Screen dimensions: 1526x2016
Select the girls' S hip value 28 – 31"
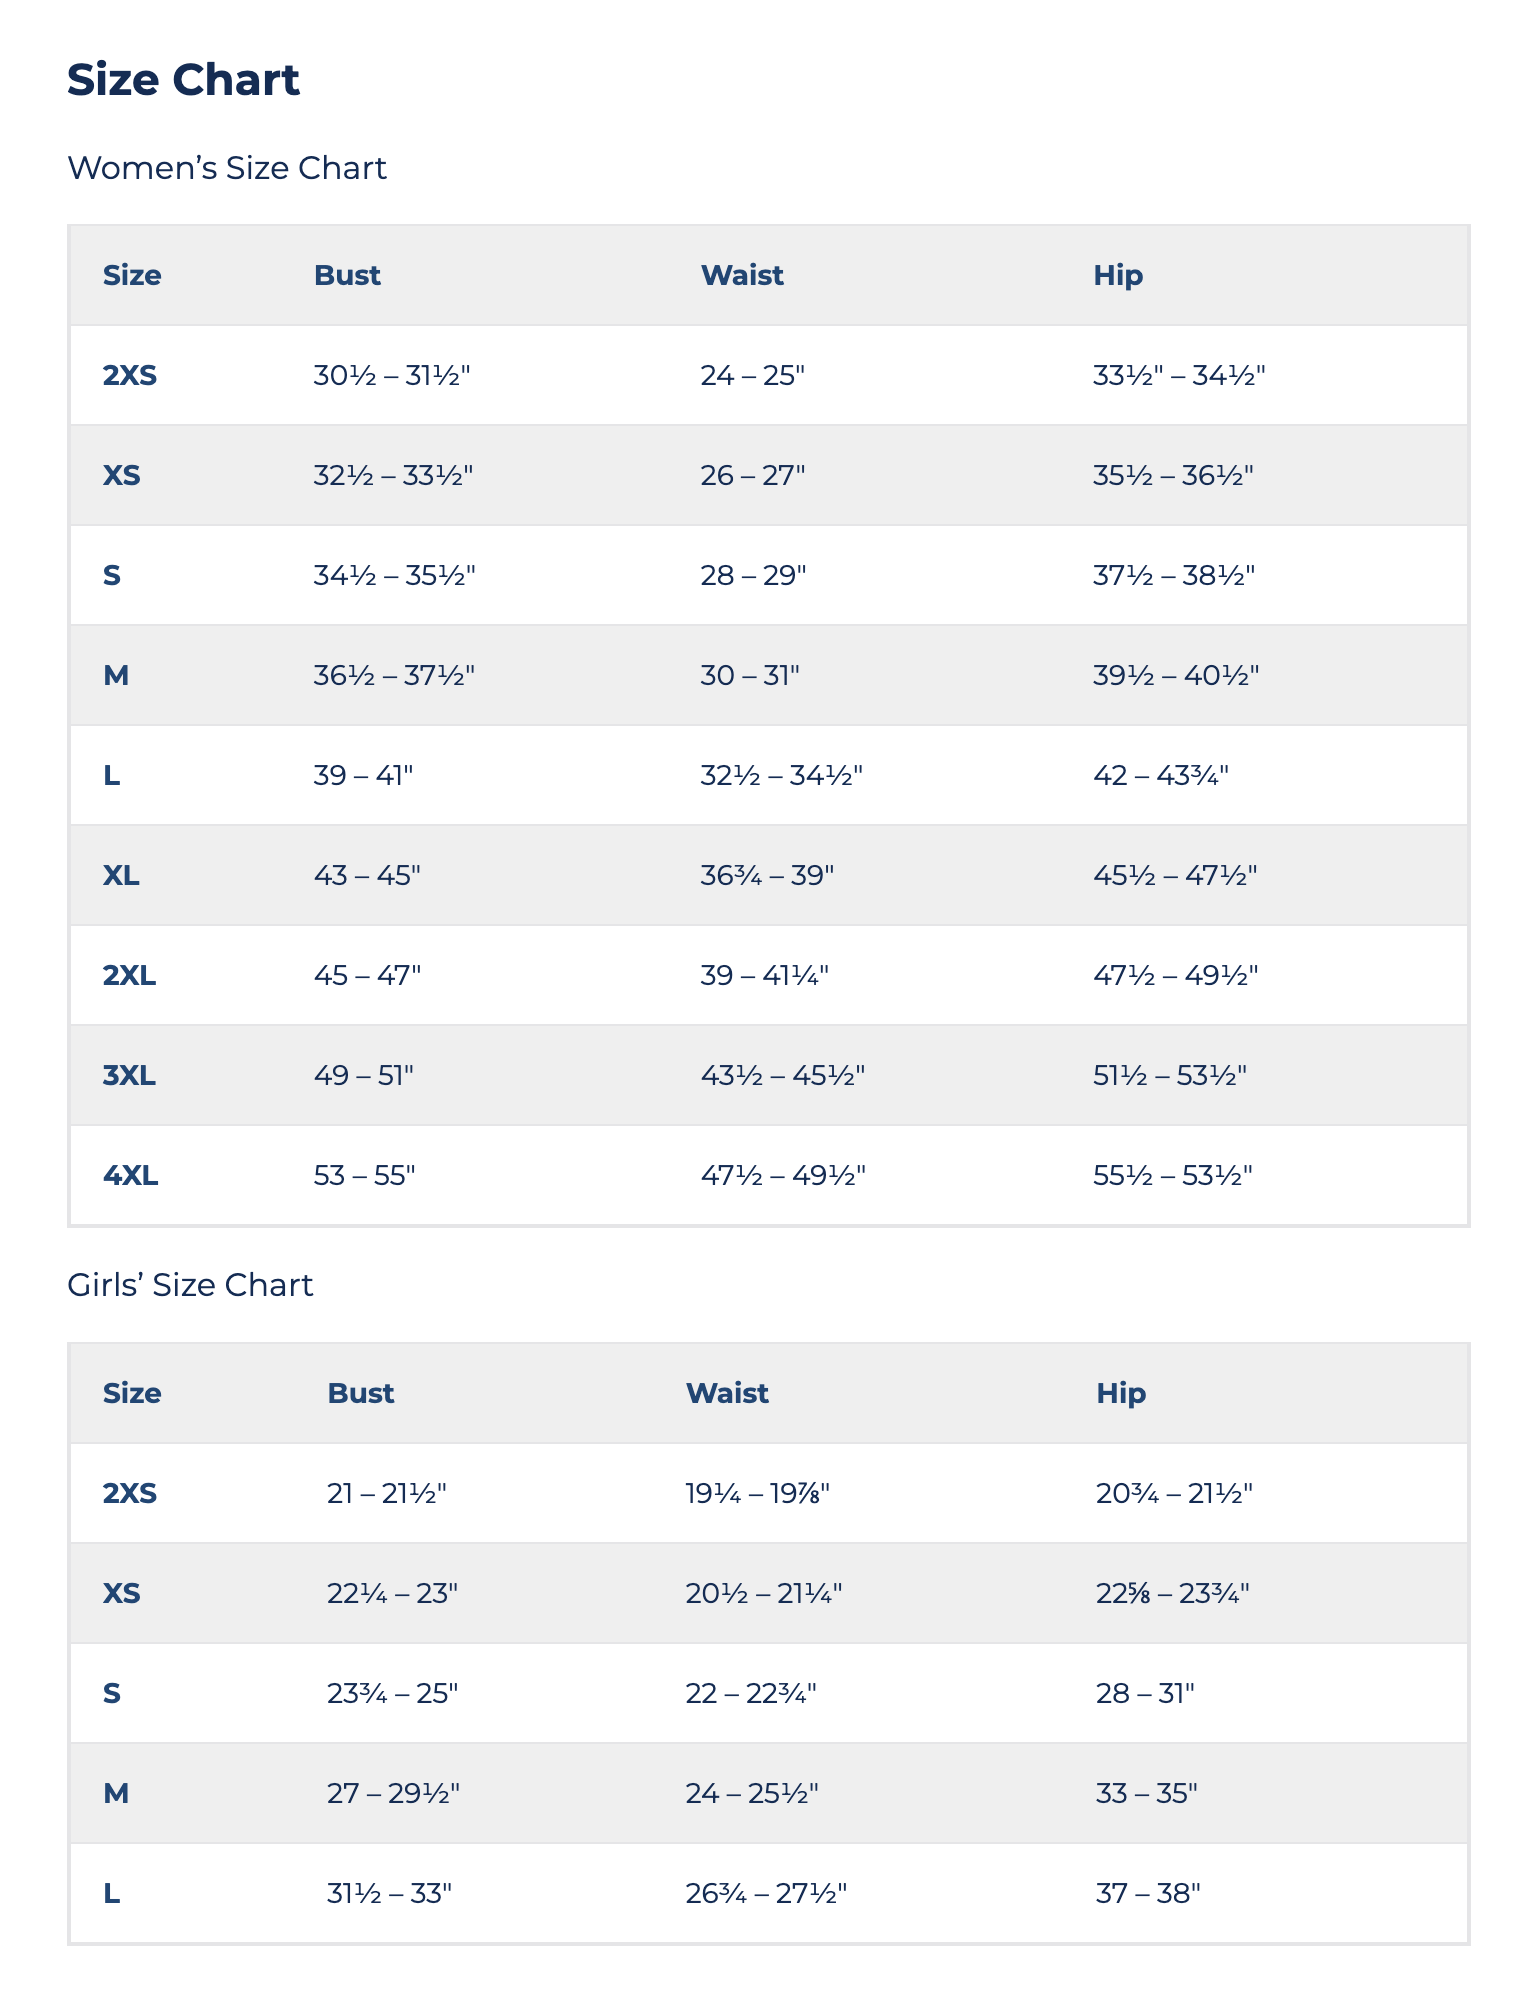[x=1145, y=1693]
